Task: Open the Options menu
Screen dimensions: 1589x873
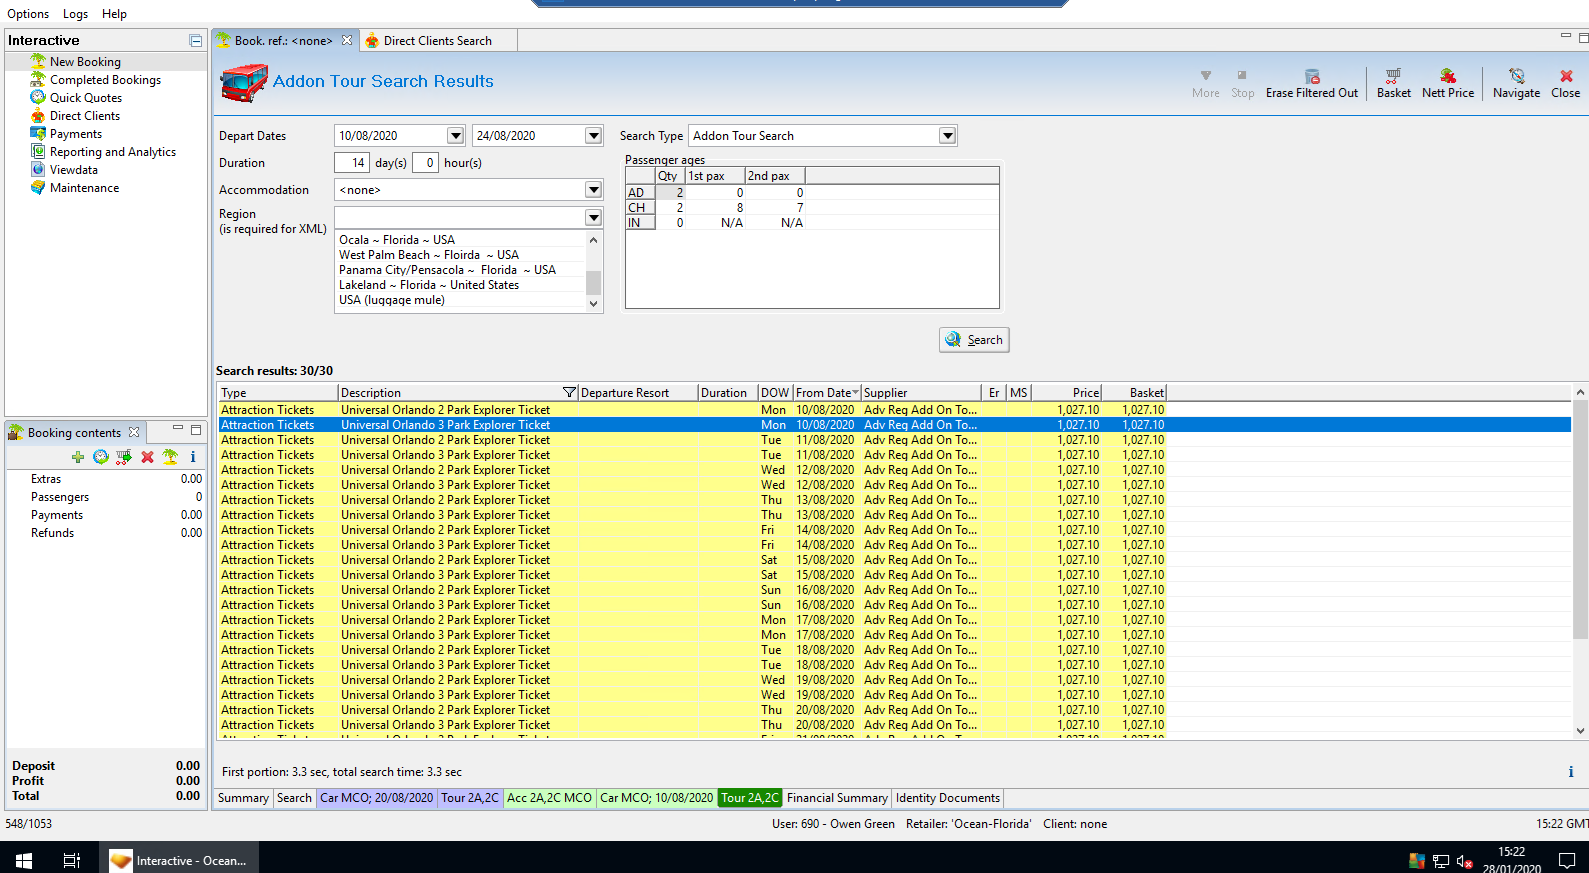Action: point(28,14)
